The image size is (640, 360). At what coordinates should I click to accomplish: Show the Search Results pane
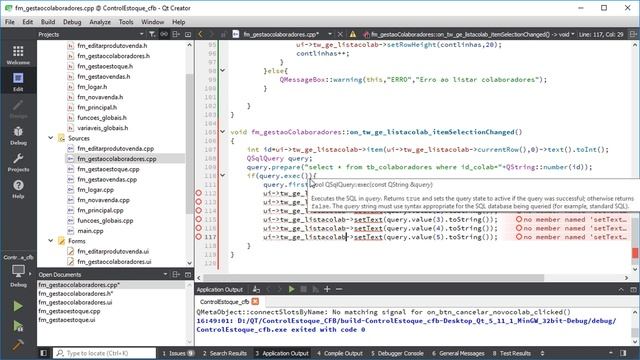pos(224,353)
